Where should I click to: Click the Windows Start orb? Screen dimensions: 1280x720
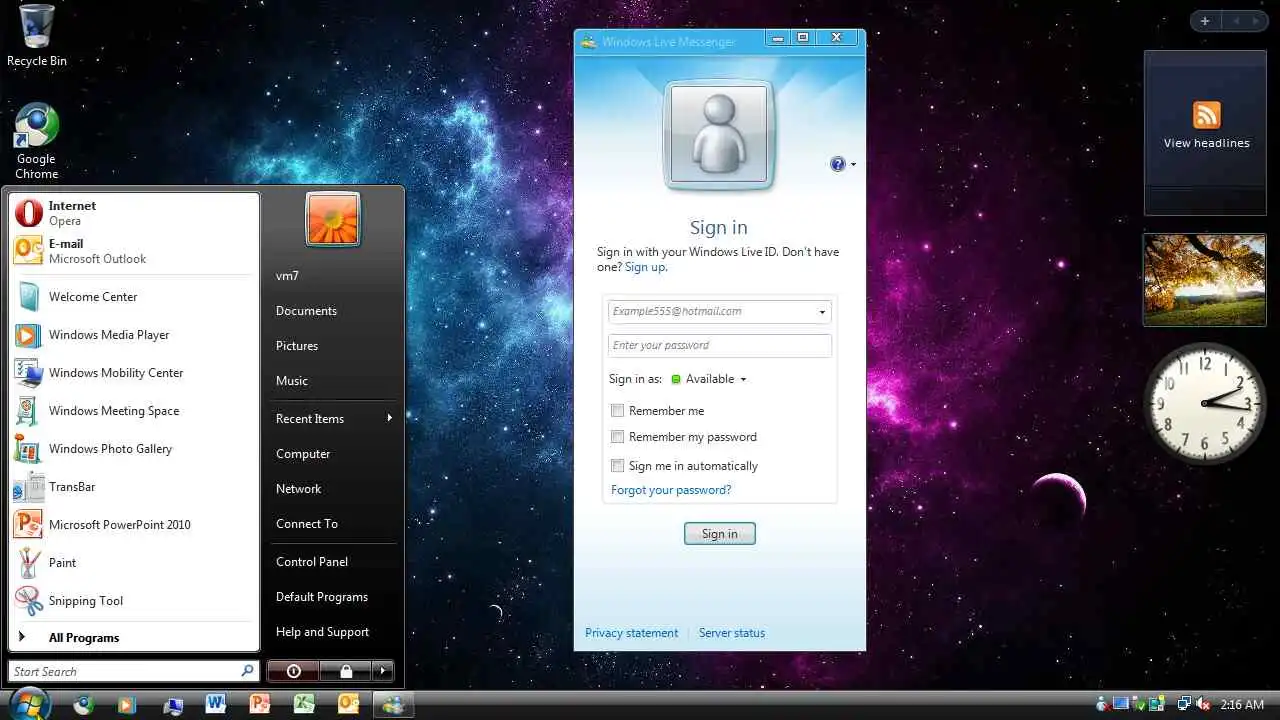pos(30,704)
